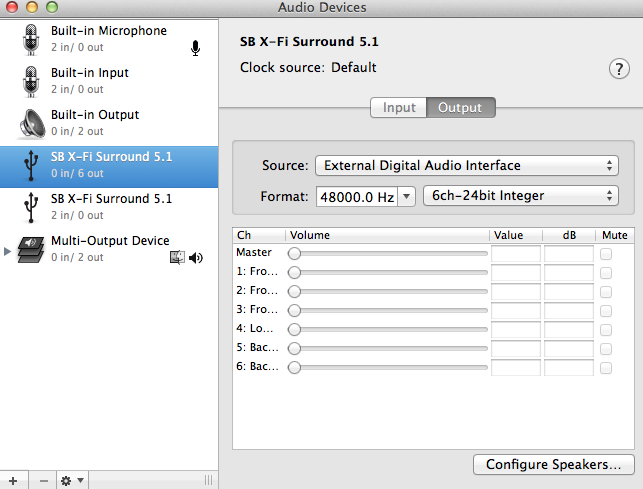Click the Value column header

516,235
